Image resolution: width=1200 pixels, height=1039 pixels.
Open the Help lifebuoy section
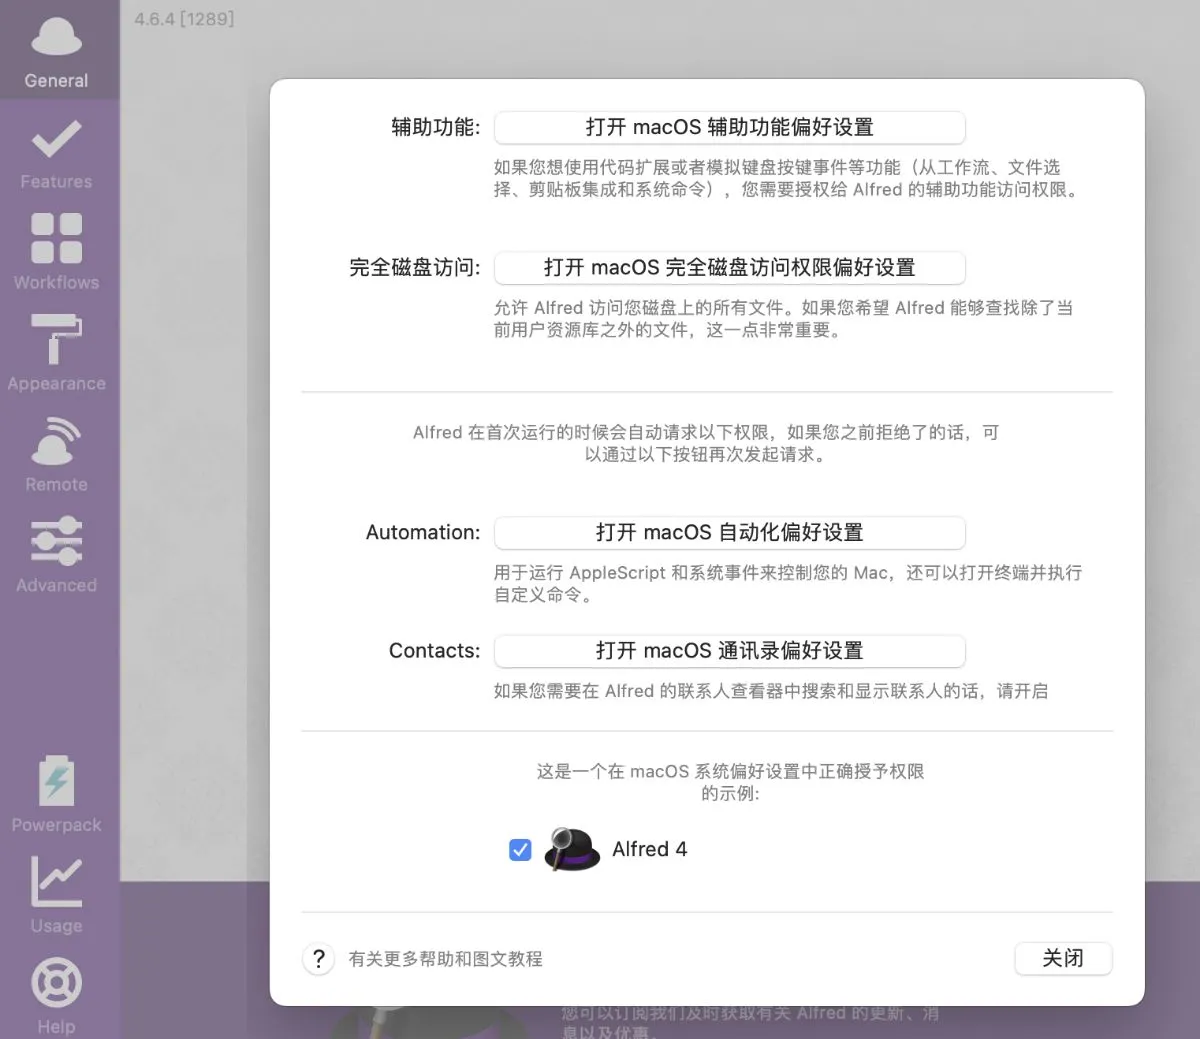57,996
